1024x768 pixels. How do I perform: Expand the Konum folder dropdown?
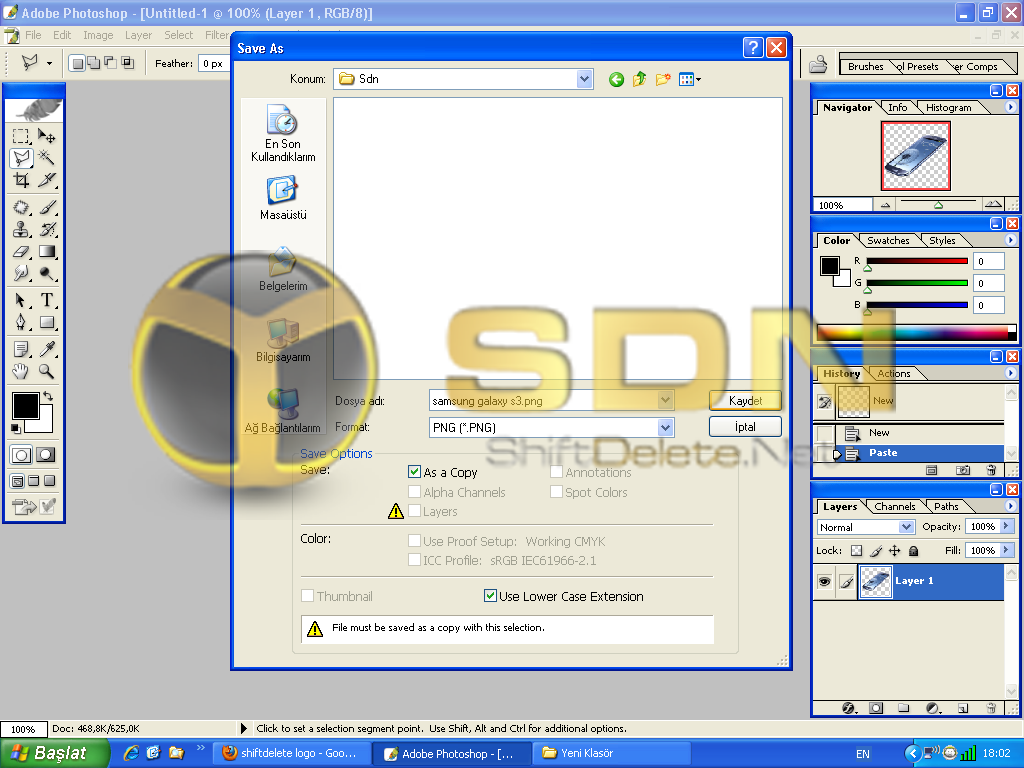pyautogui.click(x=584, y=79)
